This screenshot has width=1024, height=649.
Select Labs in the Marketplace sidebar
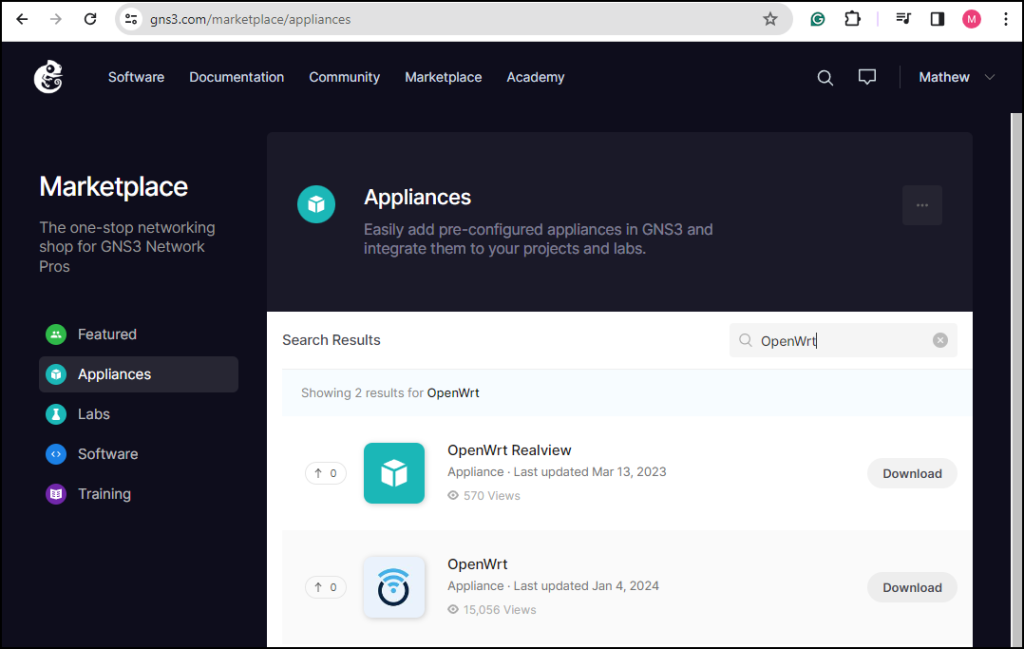pyautogui.click(x=138, y=414)
